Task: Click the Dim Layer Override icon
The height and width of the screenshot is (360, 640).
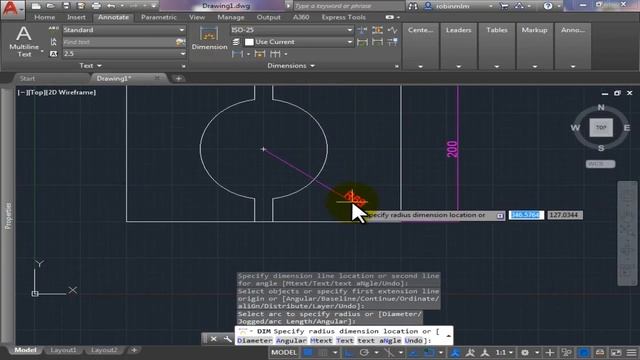Action: pos(236,42)
